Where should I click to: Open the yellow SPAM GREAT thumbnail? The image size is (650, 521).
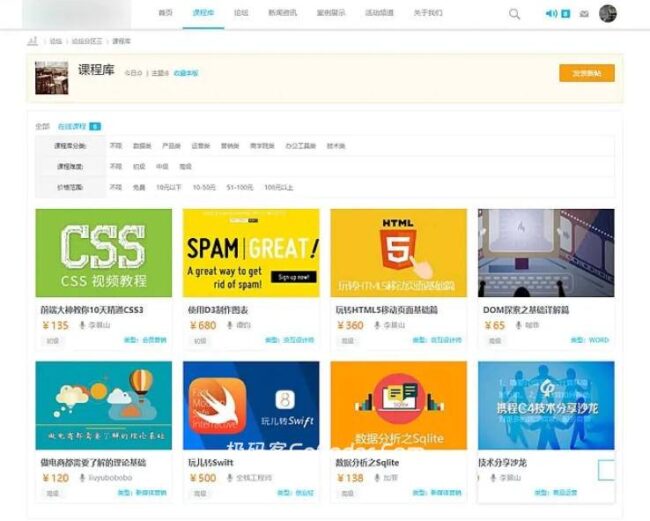[x=251, y=253]
